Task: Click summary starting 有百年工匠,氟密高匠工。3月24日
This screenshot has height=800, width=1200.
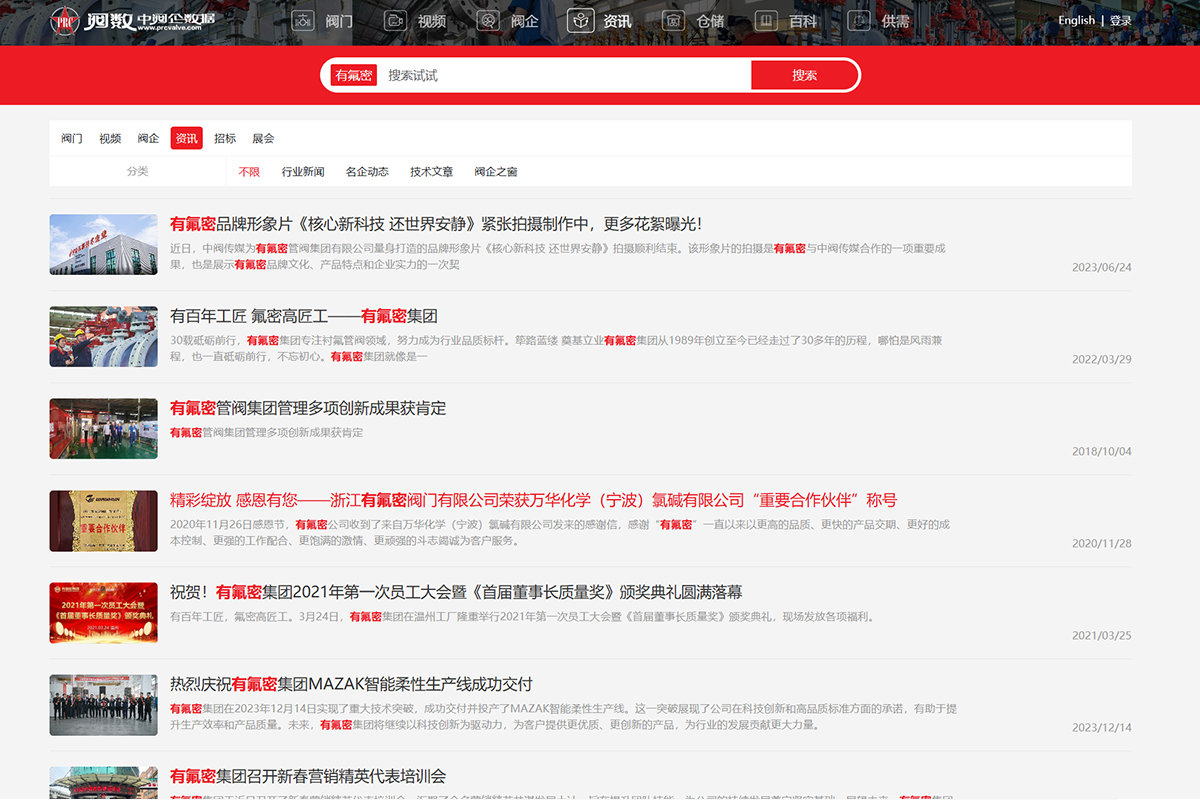Action: tap(522, 617)
